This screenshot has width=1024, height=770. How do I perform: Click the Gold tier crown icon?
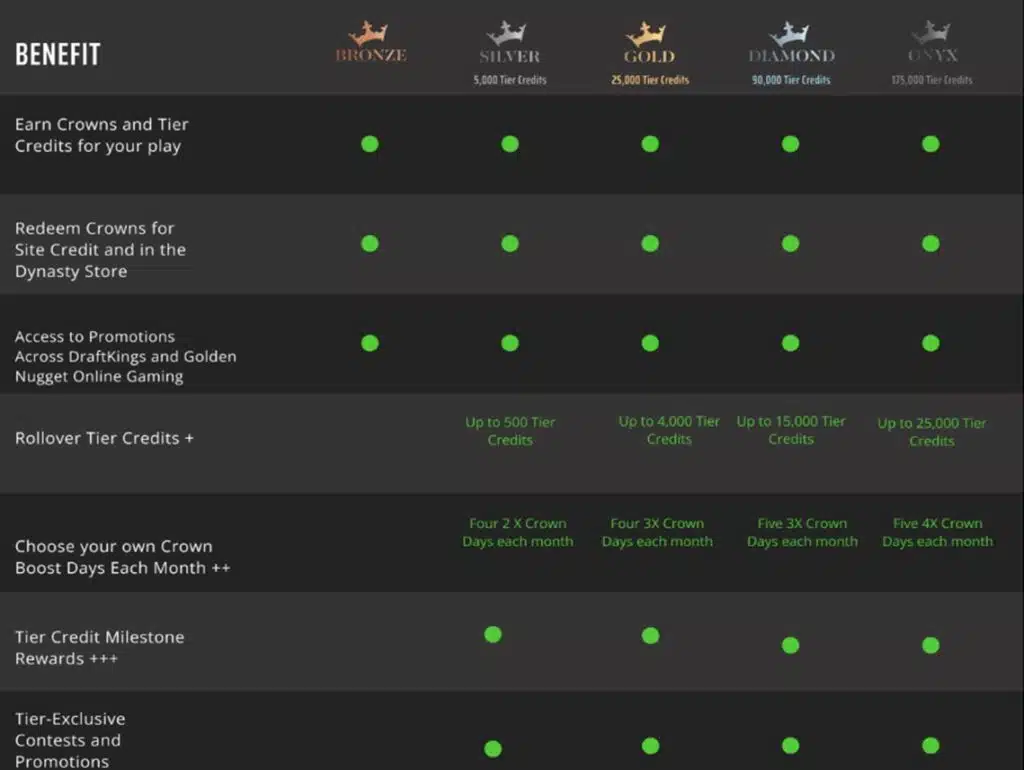647,33
